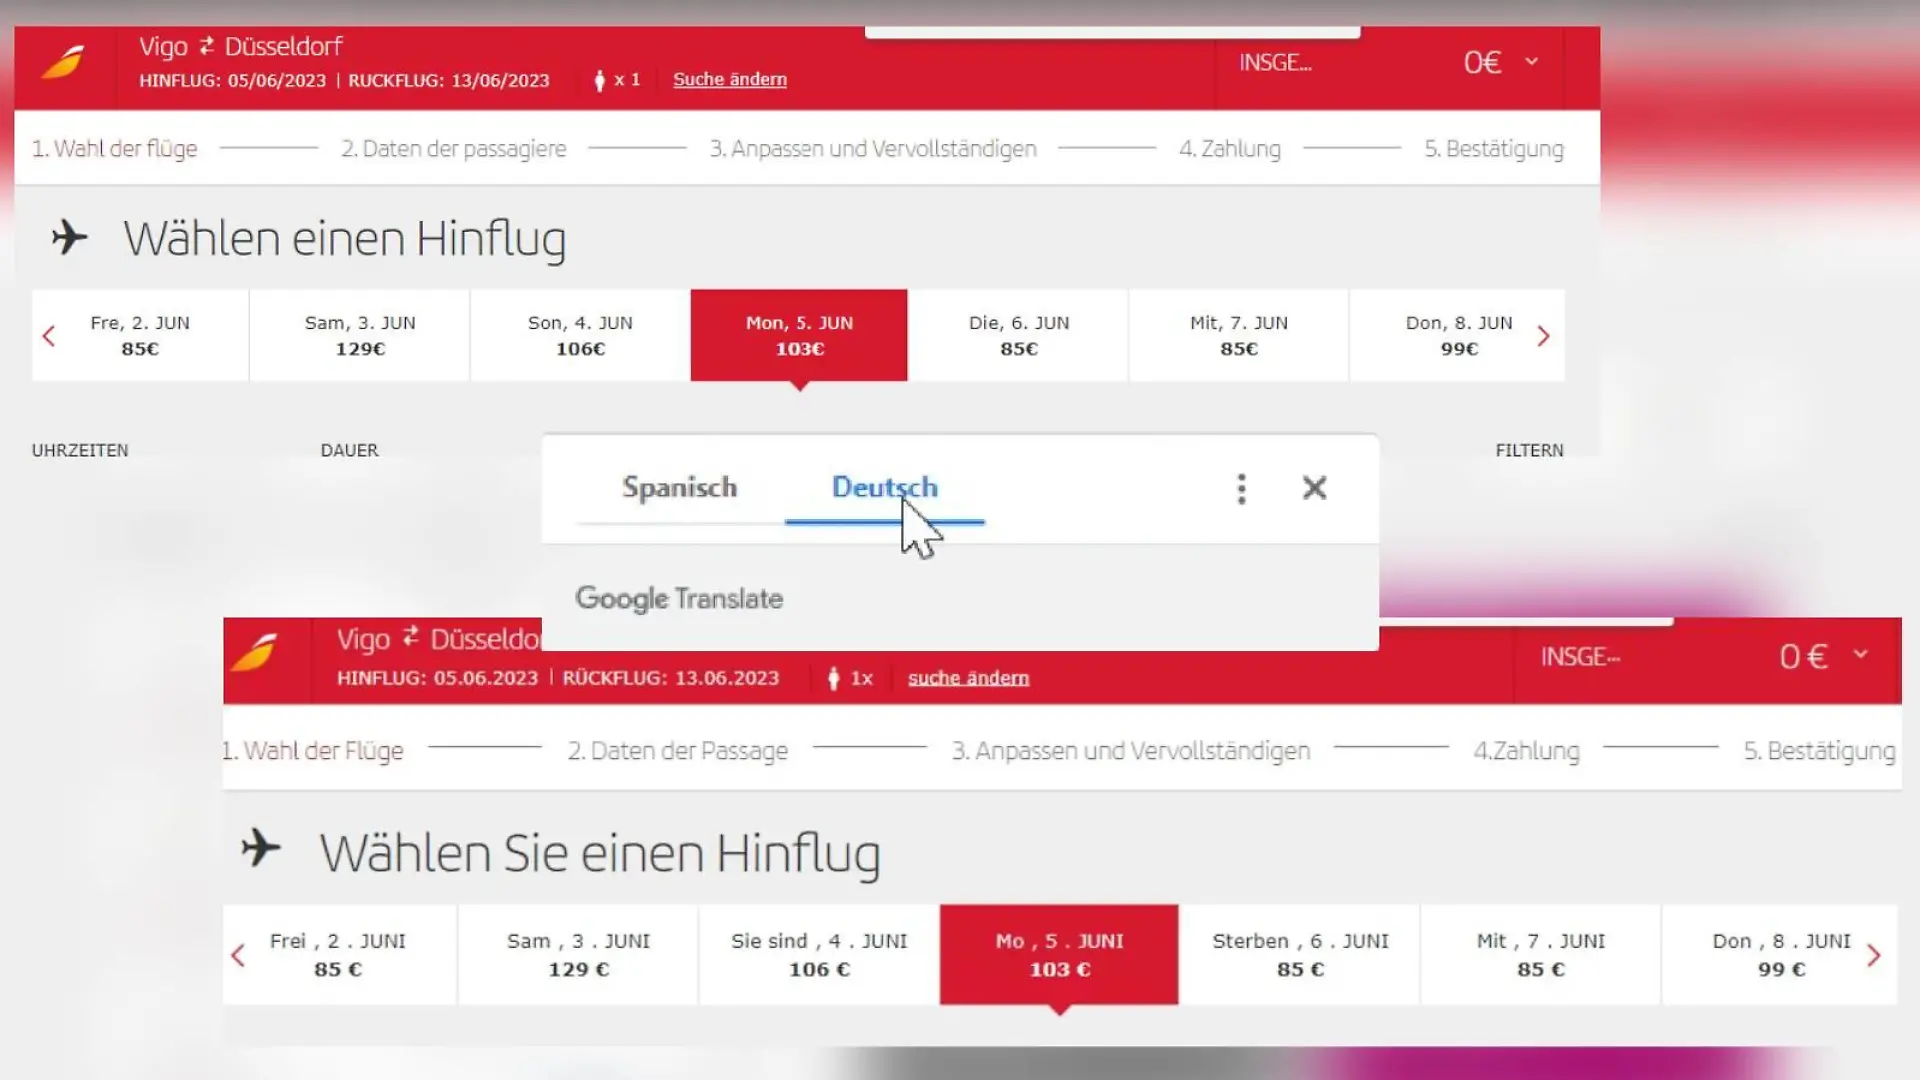This screenshot has width=1920, height=1080.
Task: Expand the 0€ total dropdown in top header
Action: [1531, 62]
